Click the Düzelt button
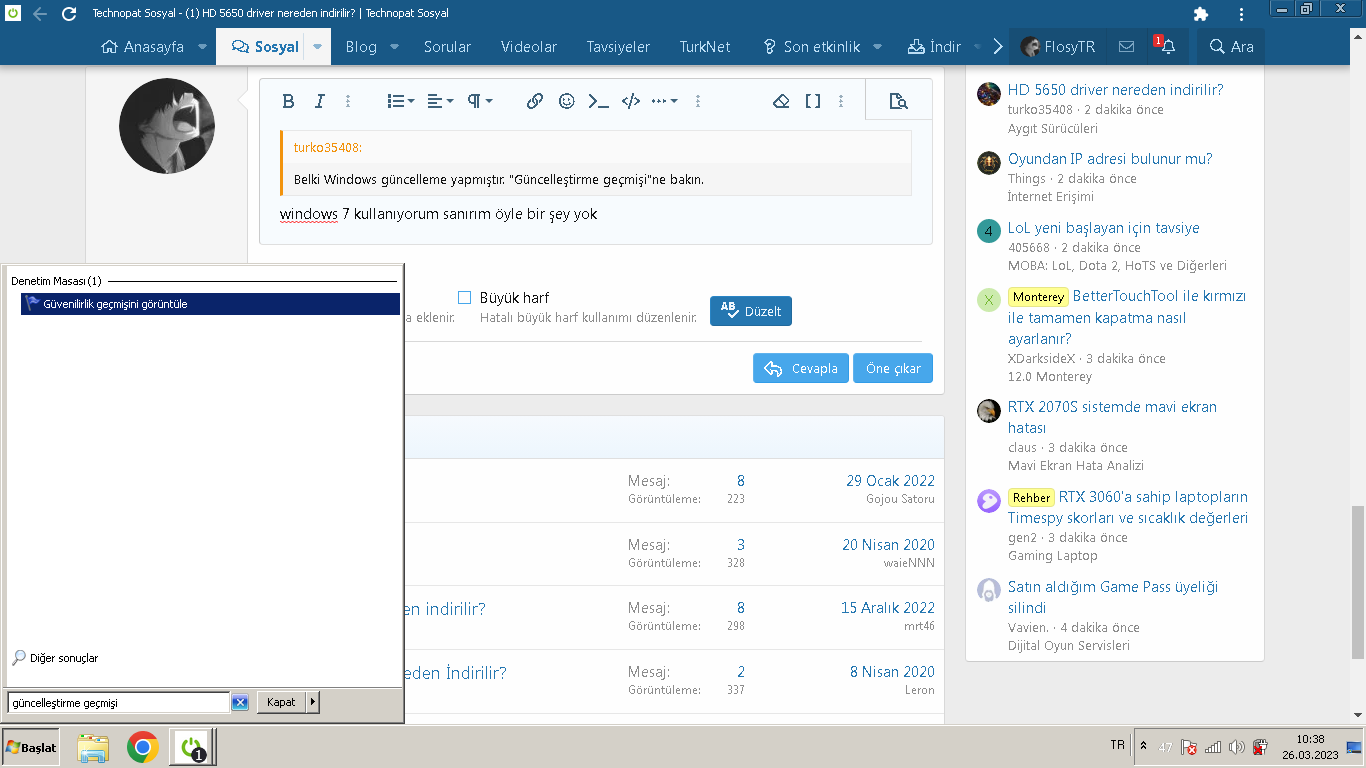 [751, 311]
